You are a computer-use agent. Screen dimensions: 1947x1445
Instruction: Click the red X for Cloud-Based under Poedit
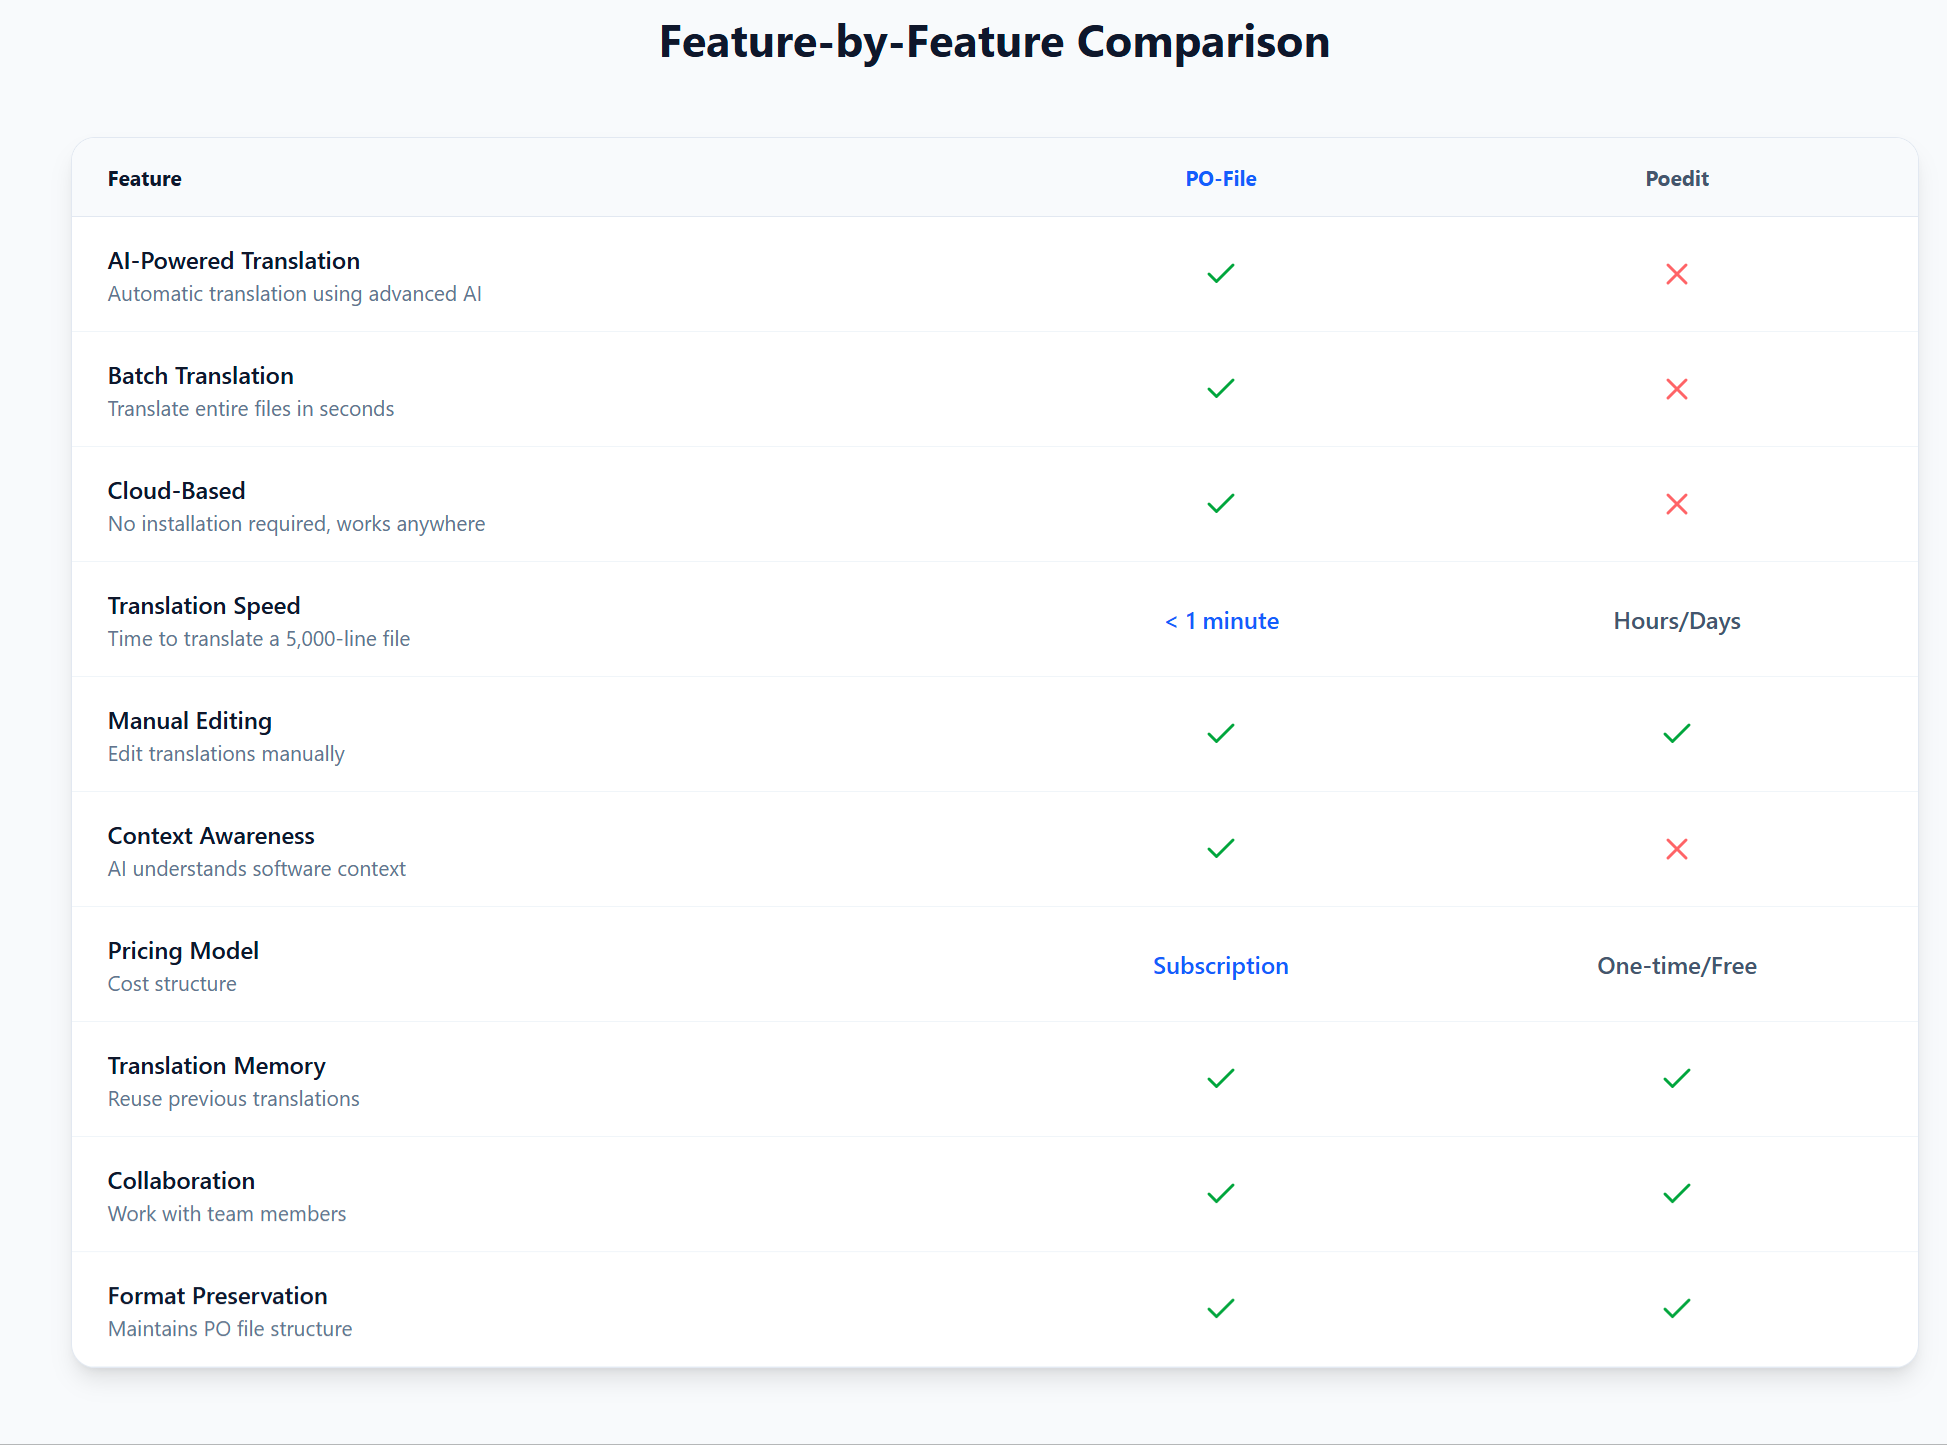pos(1677,503)
